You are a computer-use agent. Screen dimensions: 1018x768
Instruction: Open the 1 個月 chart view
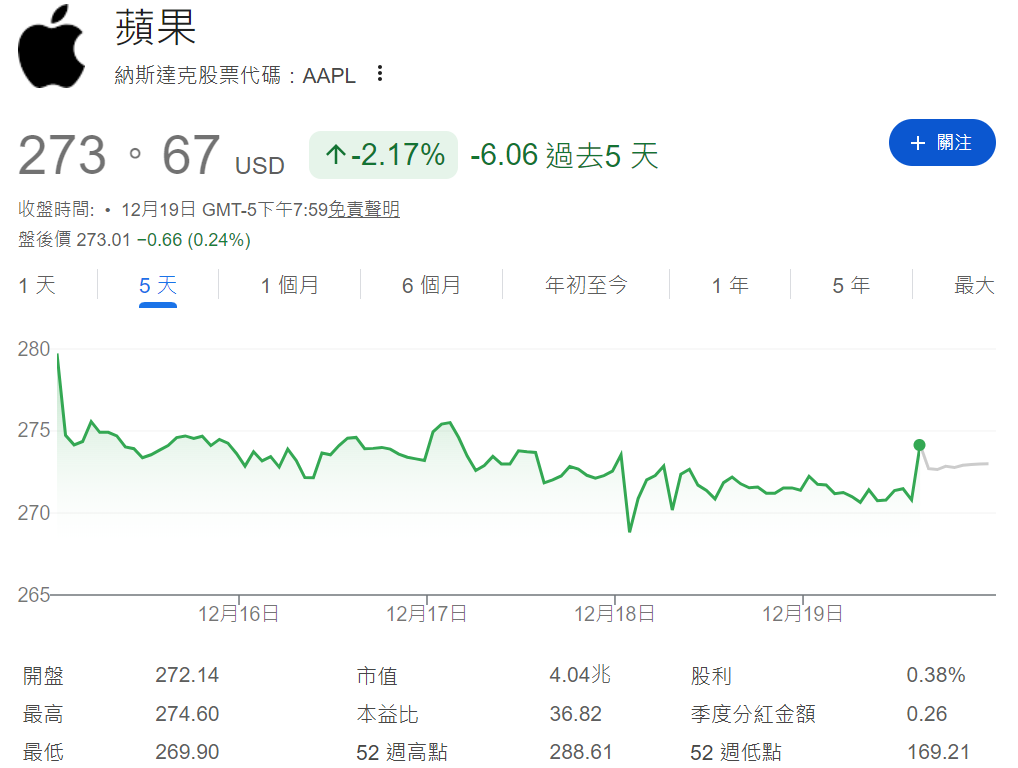tap(290, 285)
